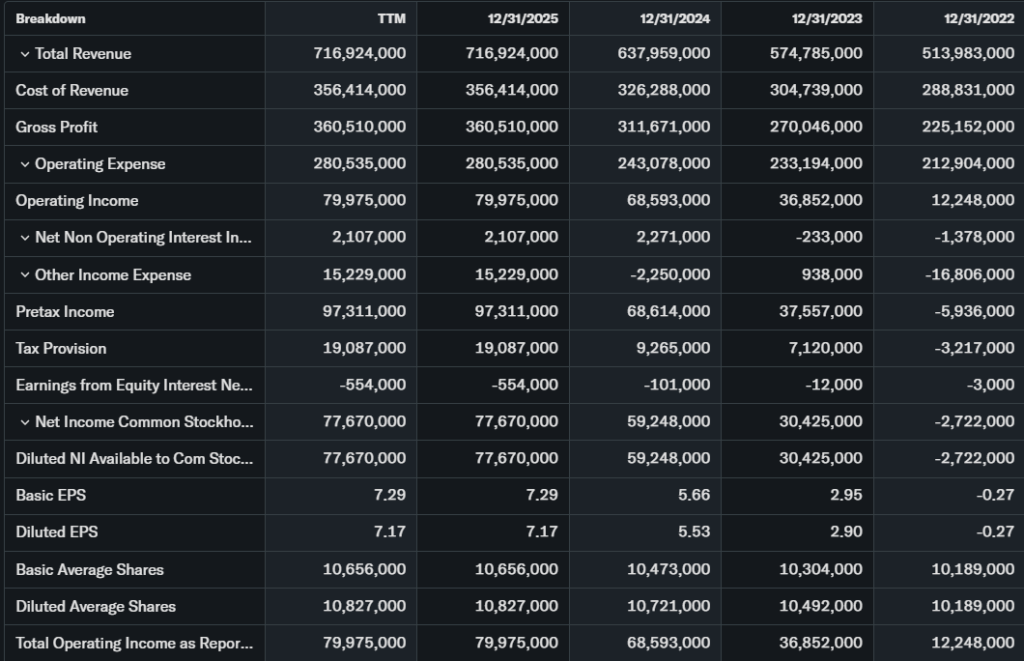
Task: Click the Operating Income row label
Action: point(77,201)
